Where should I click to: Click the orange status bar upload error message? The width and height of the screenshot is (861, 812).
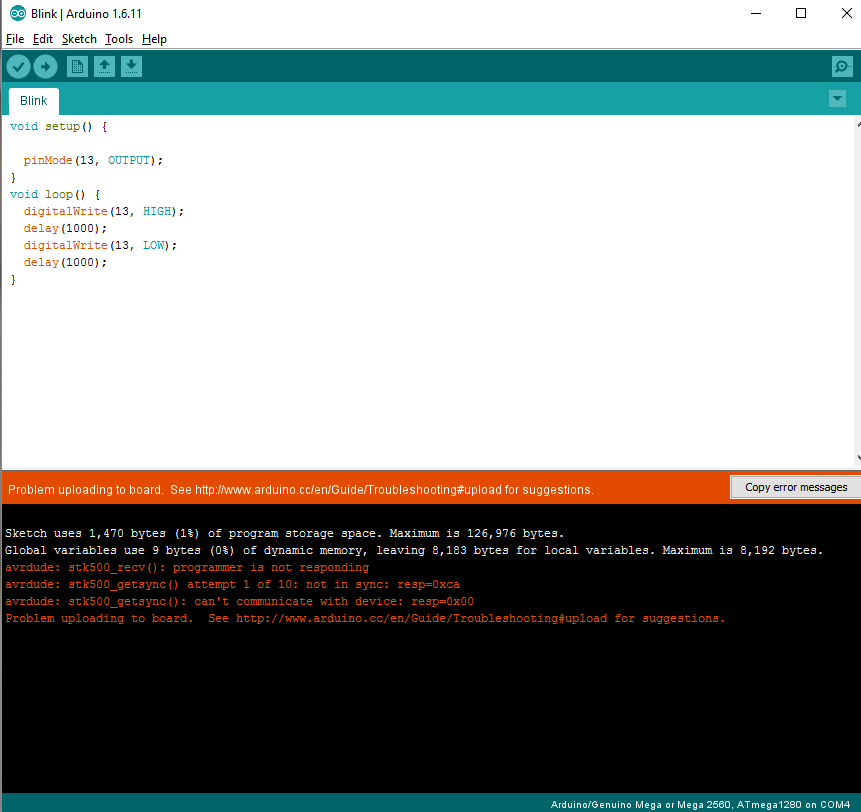tap(301, 490)
